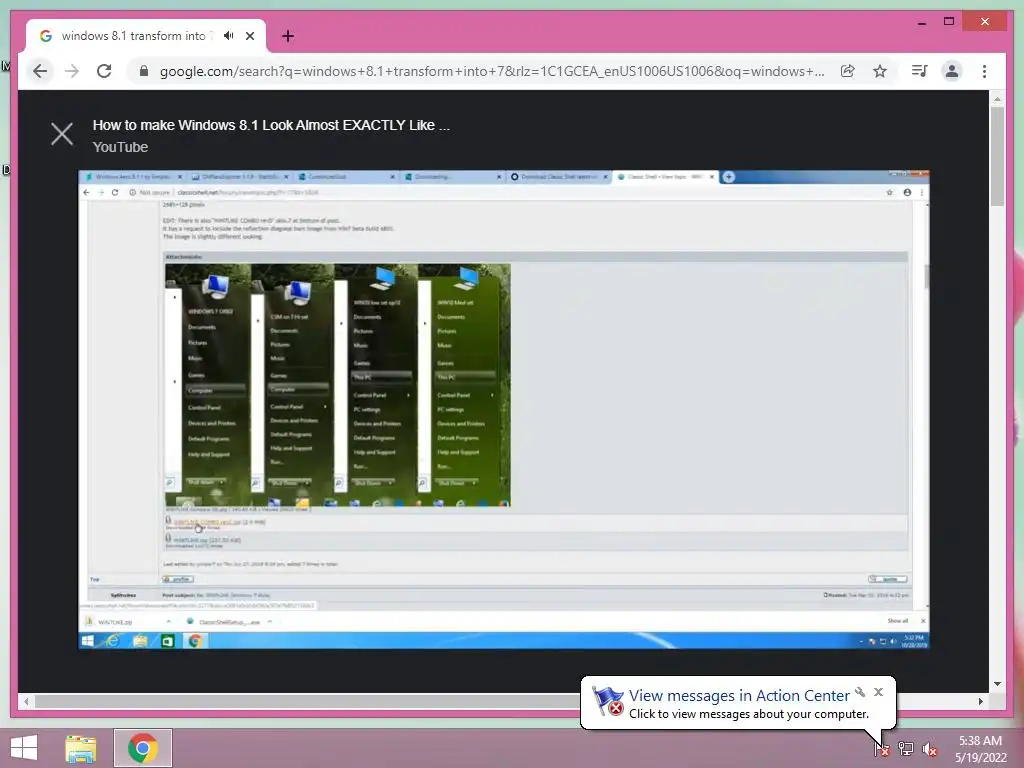Click the scroll down arrow of page
This screenshot has height=768, width=1024.
coord(997,684)
